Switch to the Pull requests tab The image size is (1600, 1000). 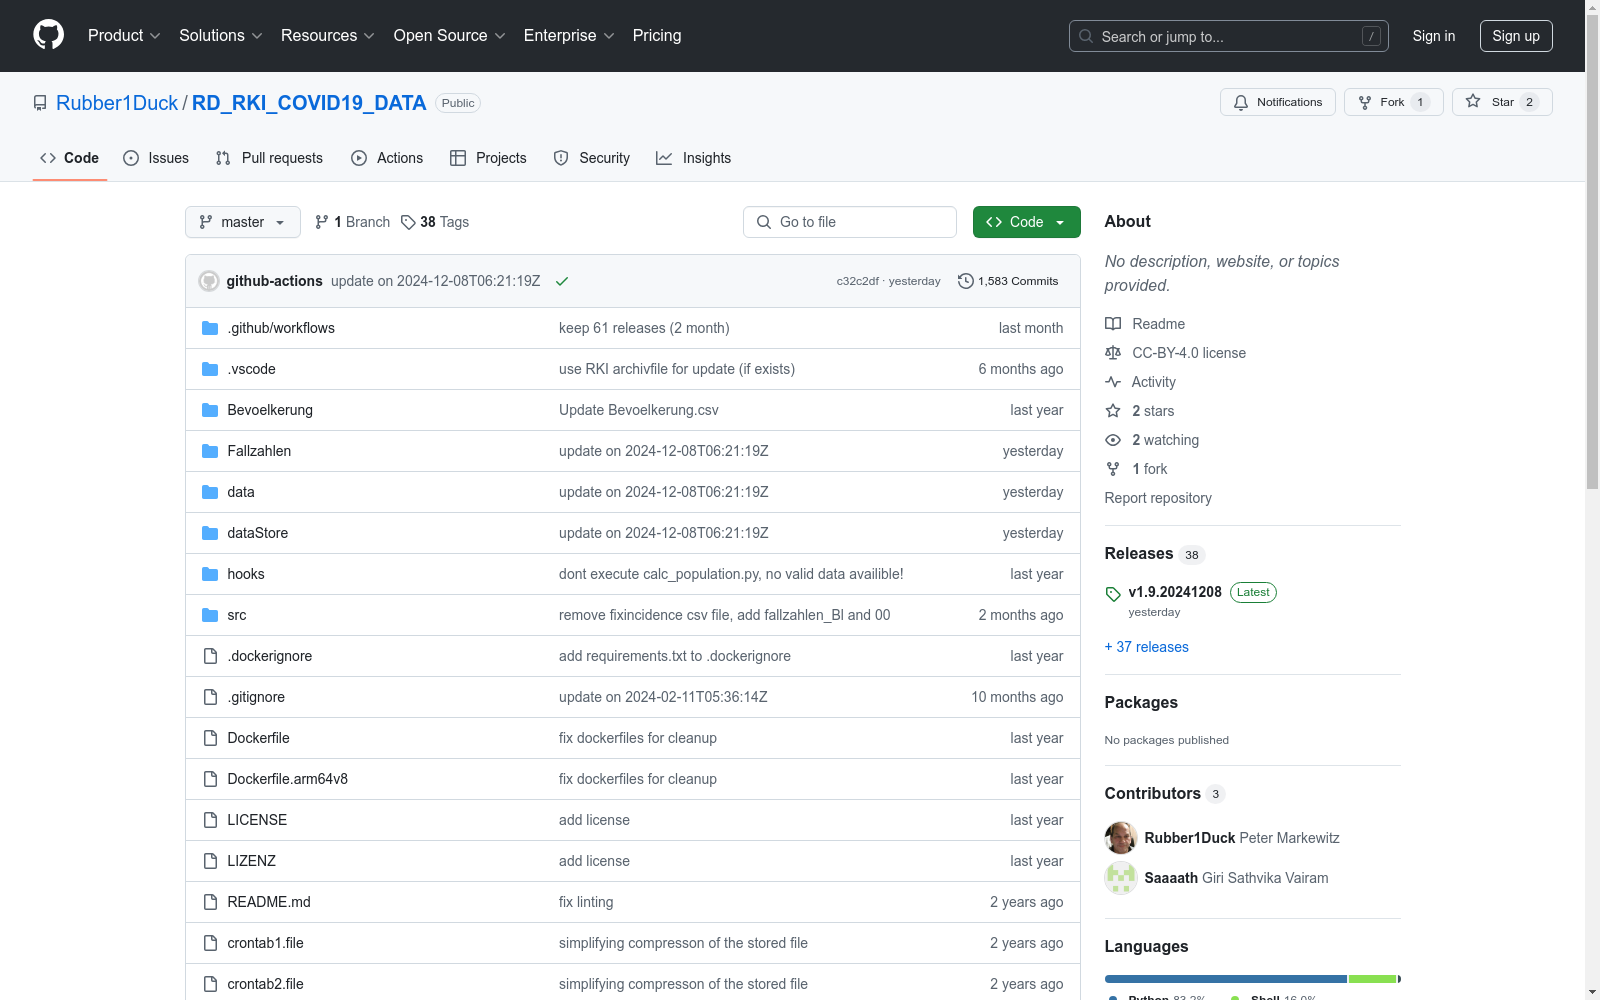point(269,158)
